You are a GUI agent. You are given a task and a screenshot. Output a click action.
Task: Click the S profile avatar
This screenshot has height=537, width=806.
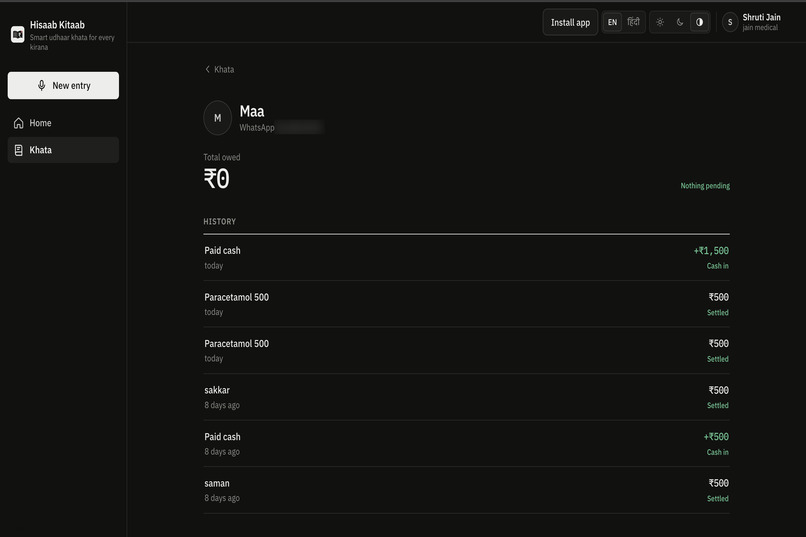click(x=730, y=22)
